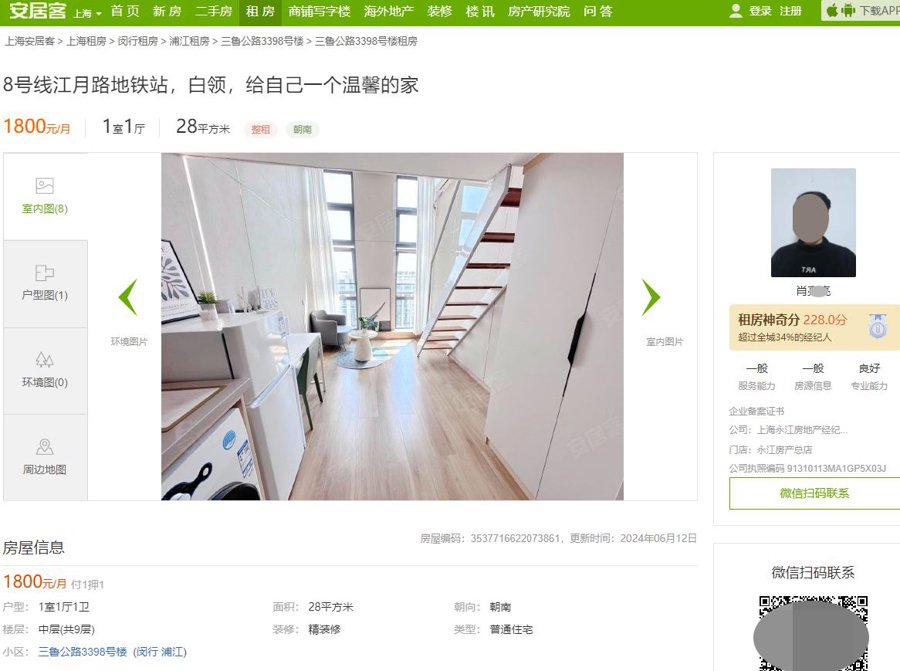Click the user account icon beside 登录
The height and width of the screenshot is (671, 900).
[735, 11]
